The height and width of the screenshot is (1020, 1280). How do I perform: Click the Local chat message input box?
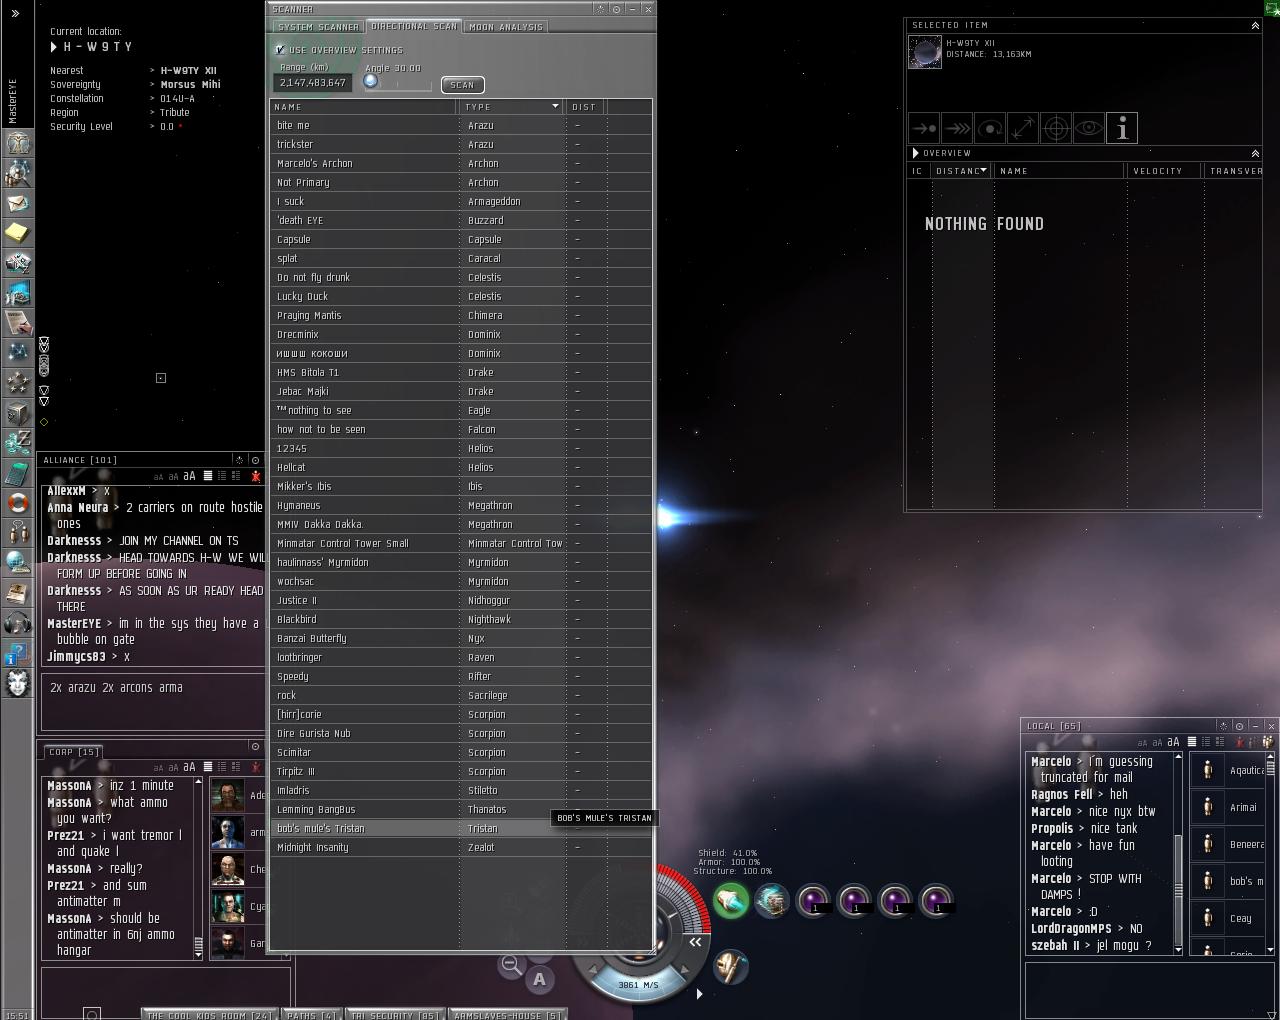coord(1149,990)
